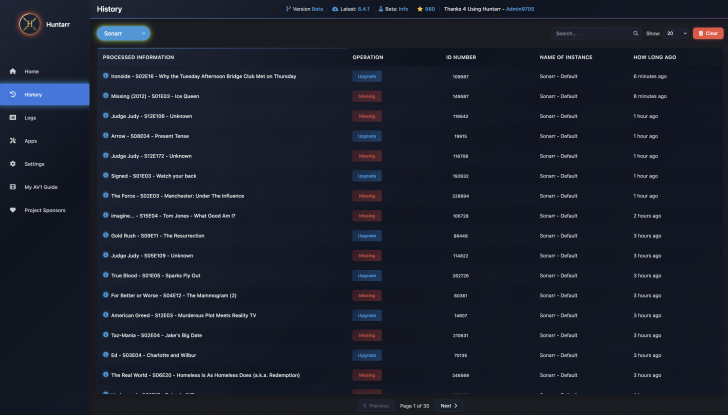Click info icon for The Force row
Viewport: 728px width, 415px height.
[105, 195]
